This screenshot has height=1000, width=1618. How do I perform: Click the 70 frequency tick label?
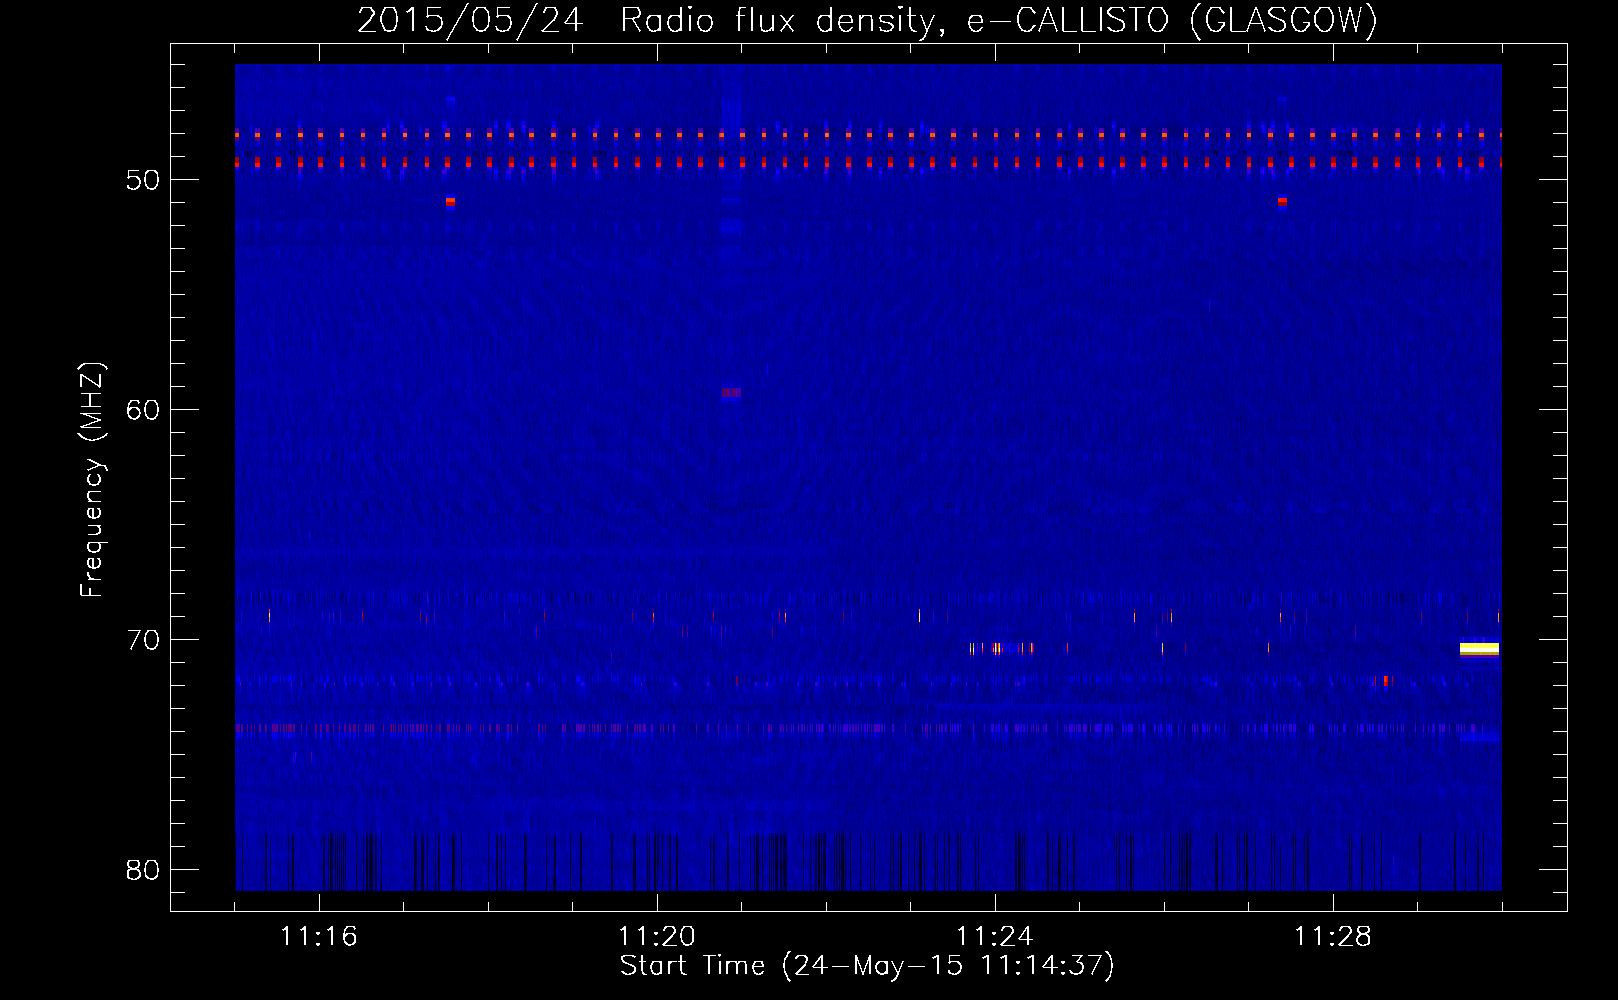click(143, 640)
